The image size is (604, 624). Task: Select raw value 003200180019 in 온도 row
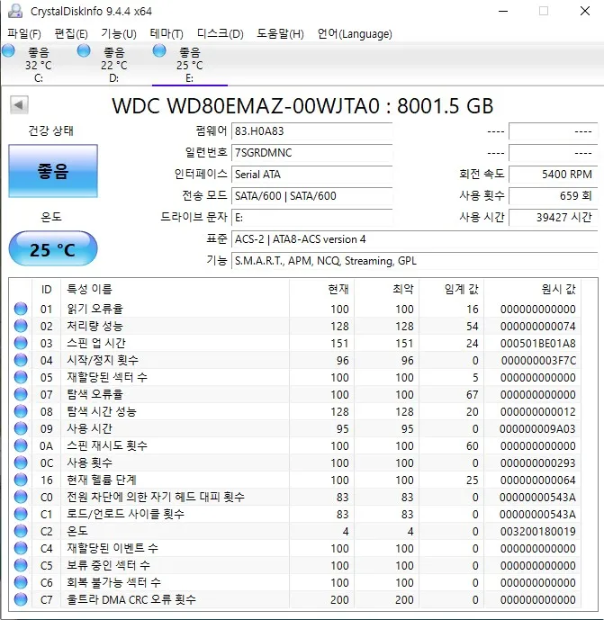538,531
